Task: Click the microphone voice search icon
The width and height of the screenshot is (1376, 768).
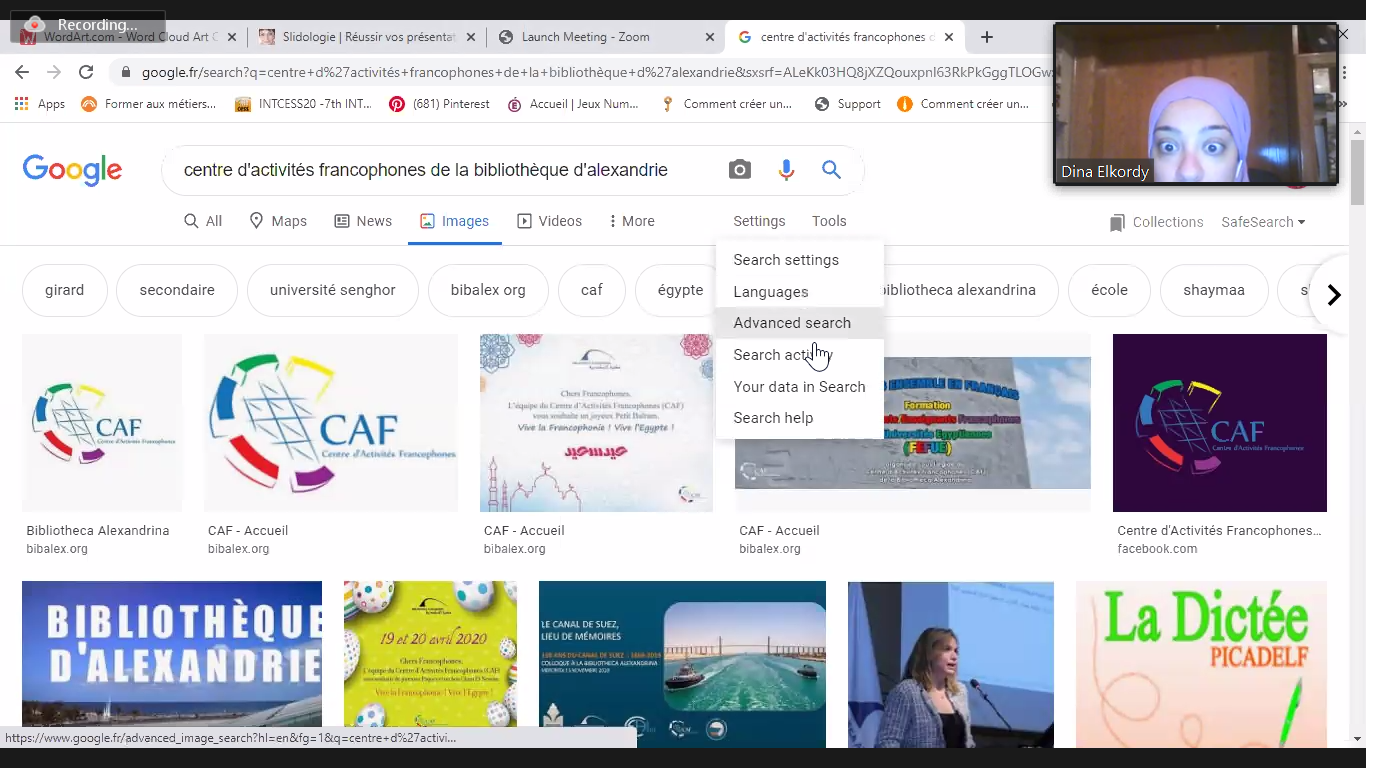Action: pos(786,170)
